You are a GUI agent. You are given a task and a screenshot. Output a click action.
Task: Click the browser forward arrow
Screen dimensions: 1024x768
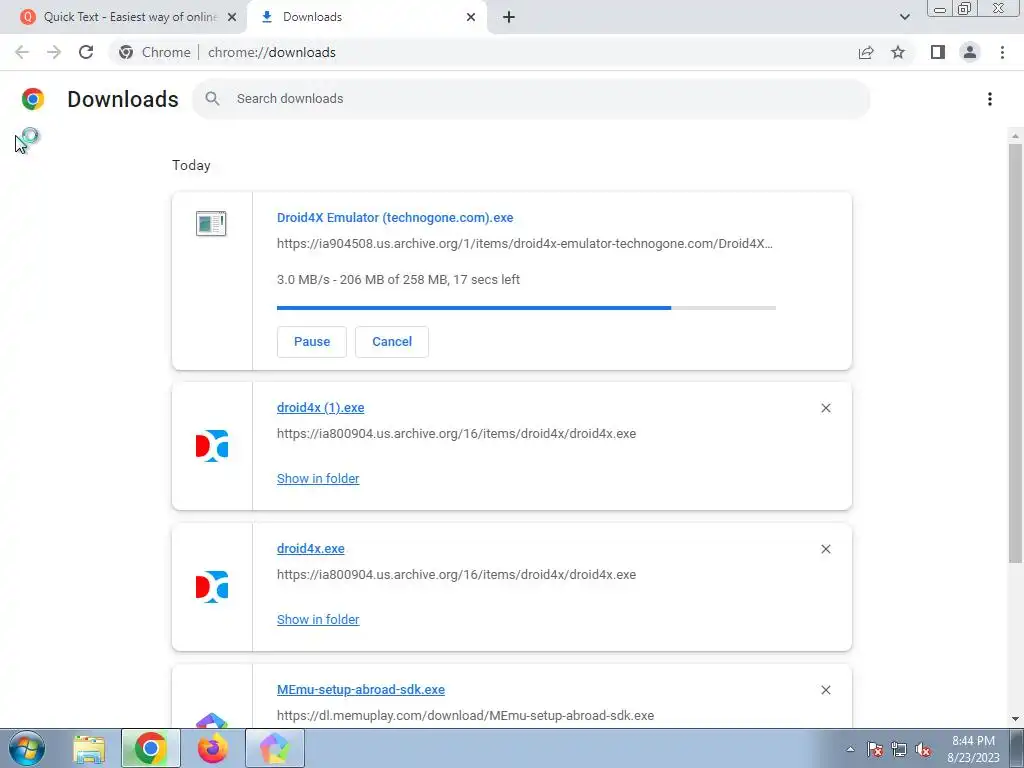click(54, 52)
